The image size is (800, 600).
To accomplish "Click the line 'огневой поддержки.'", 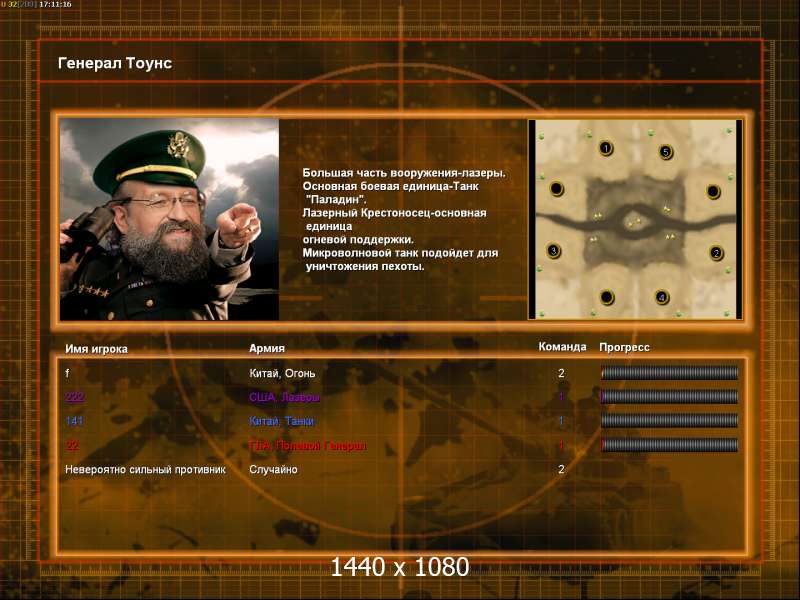I will pos(358,239).
